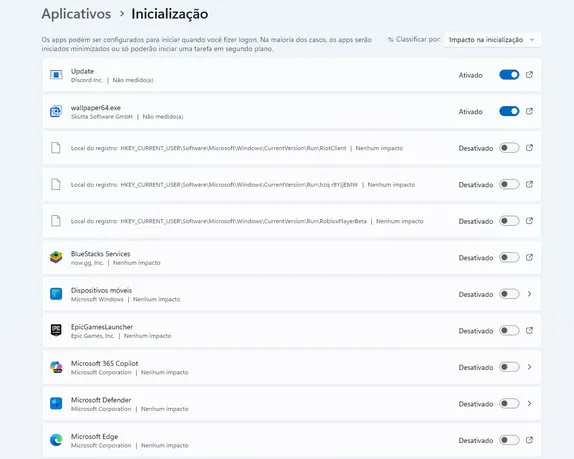The image size is (574, 459).
Task: Click 'Ativado' status of Update row
Action: pos(470,75)
